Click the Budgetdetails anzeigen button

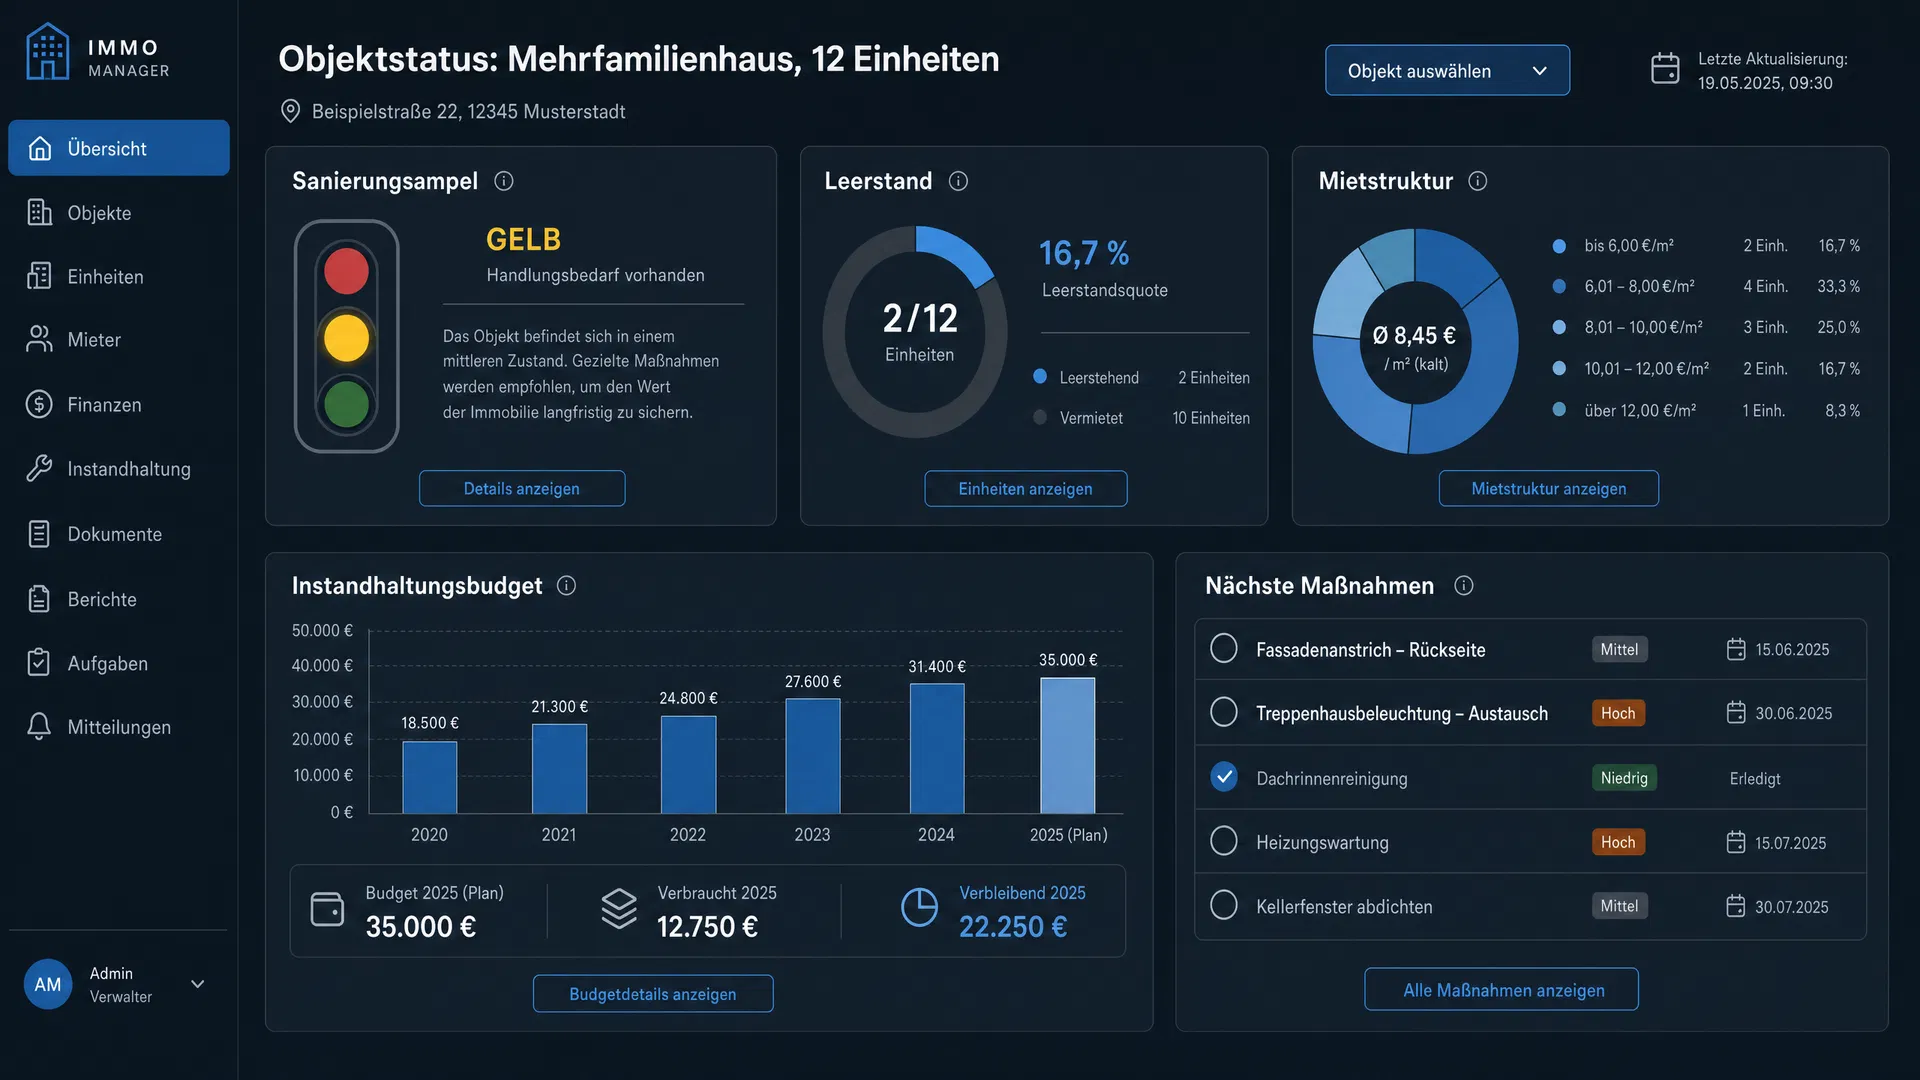(653, 993)
